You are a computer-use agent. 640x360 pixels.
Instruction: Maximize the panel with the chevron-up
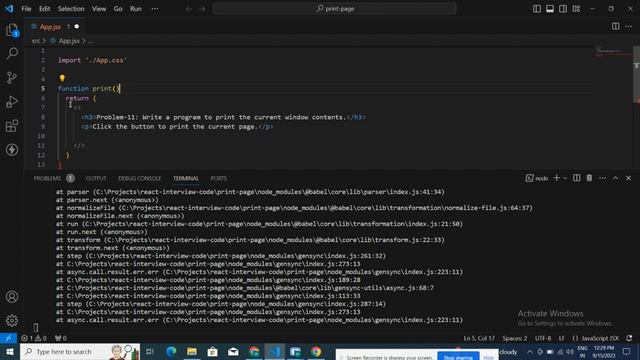point(616,178)
